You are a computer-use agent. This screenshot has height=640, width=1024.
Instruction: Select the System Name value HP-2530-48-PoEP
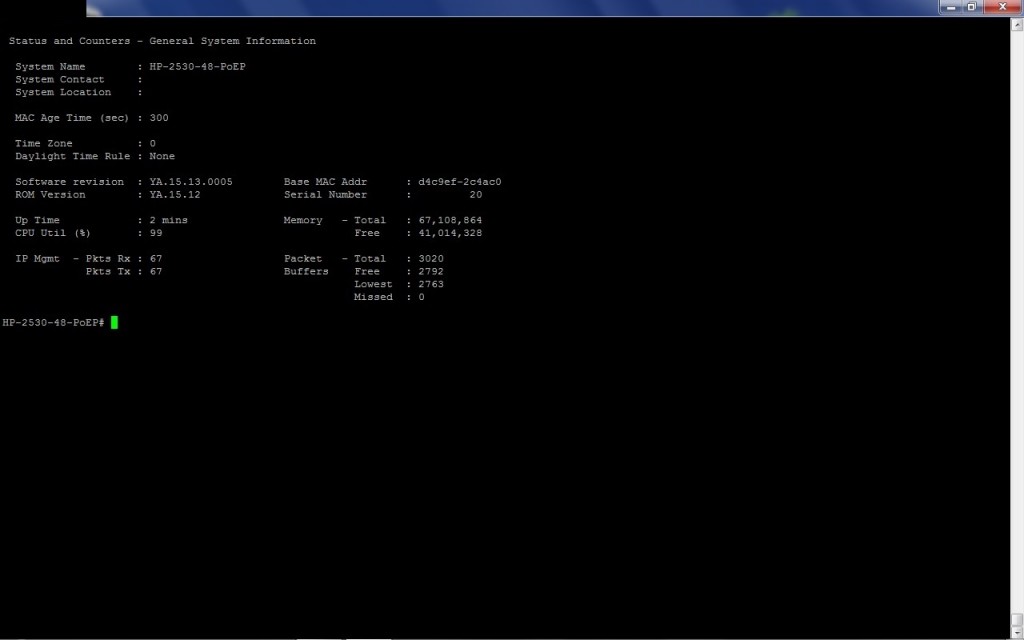(197, 67)
